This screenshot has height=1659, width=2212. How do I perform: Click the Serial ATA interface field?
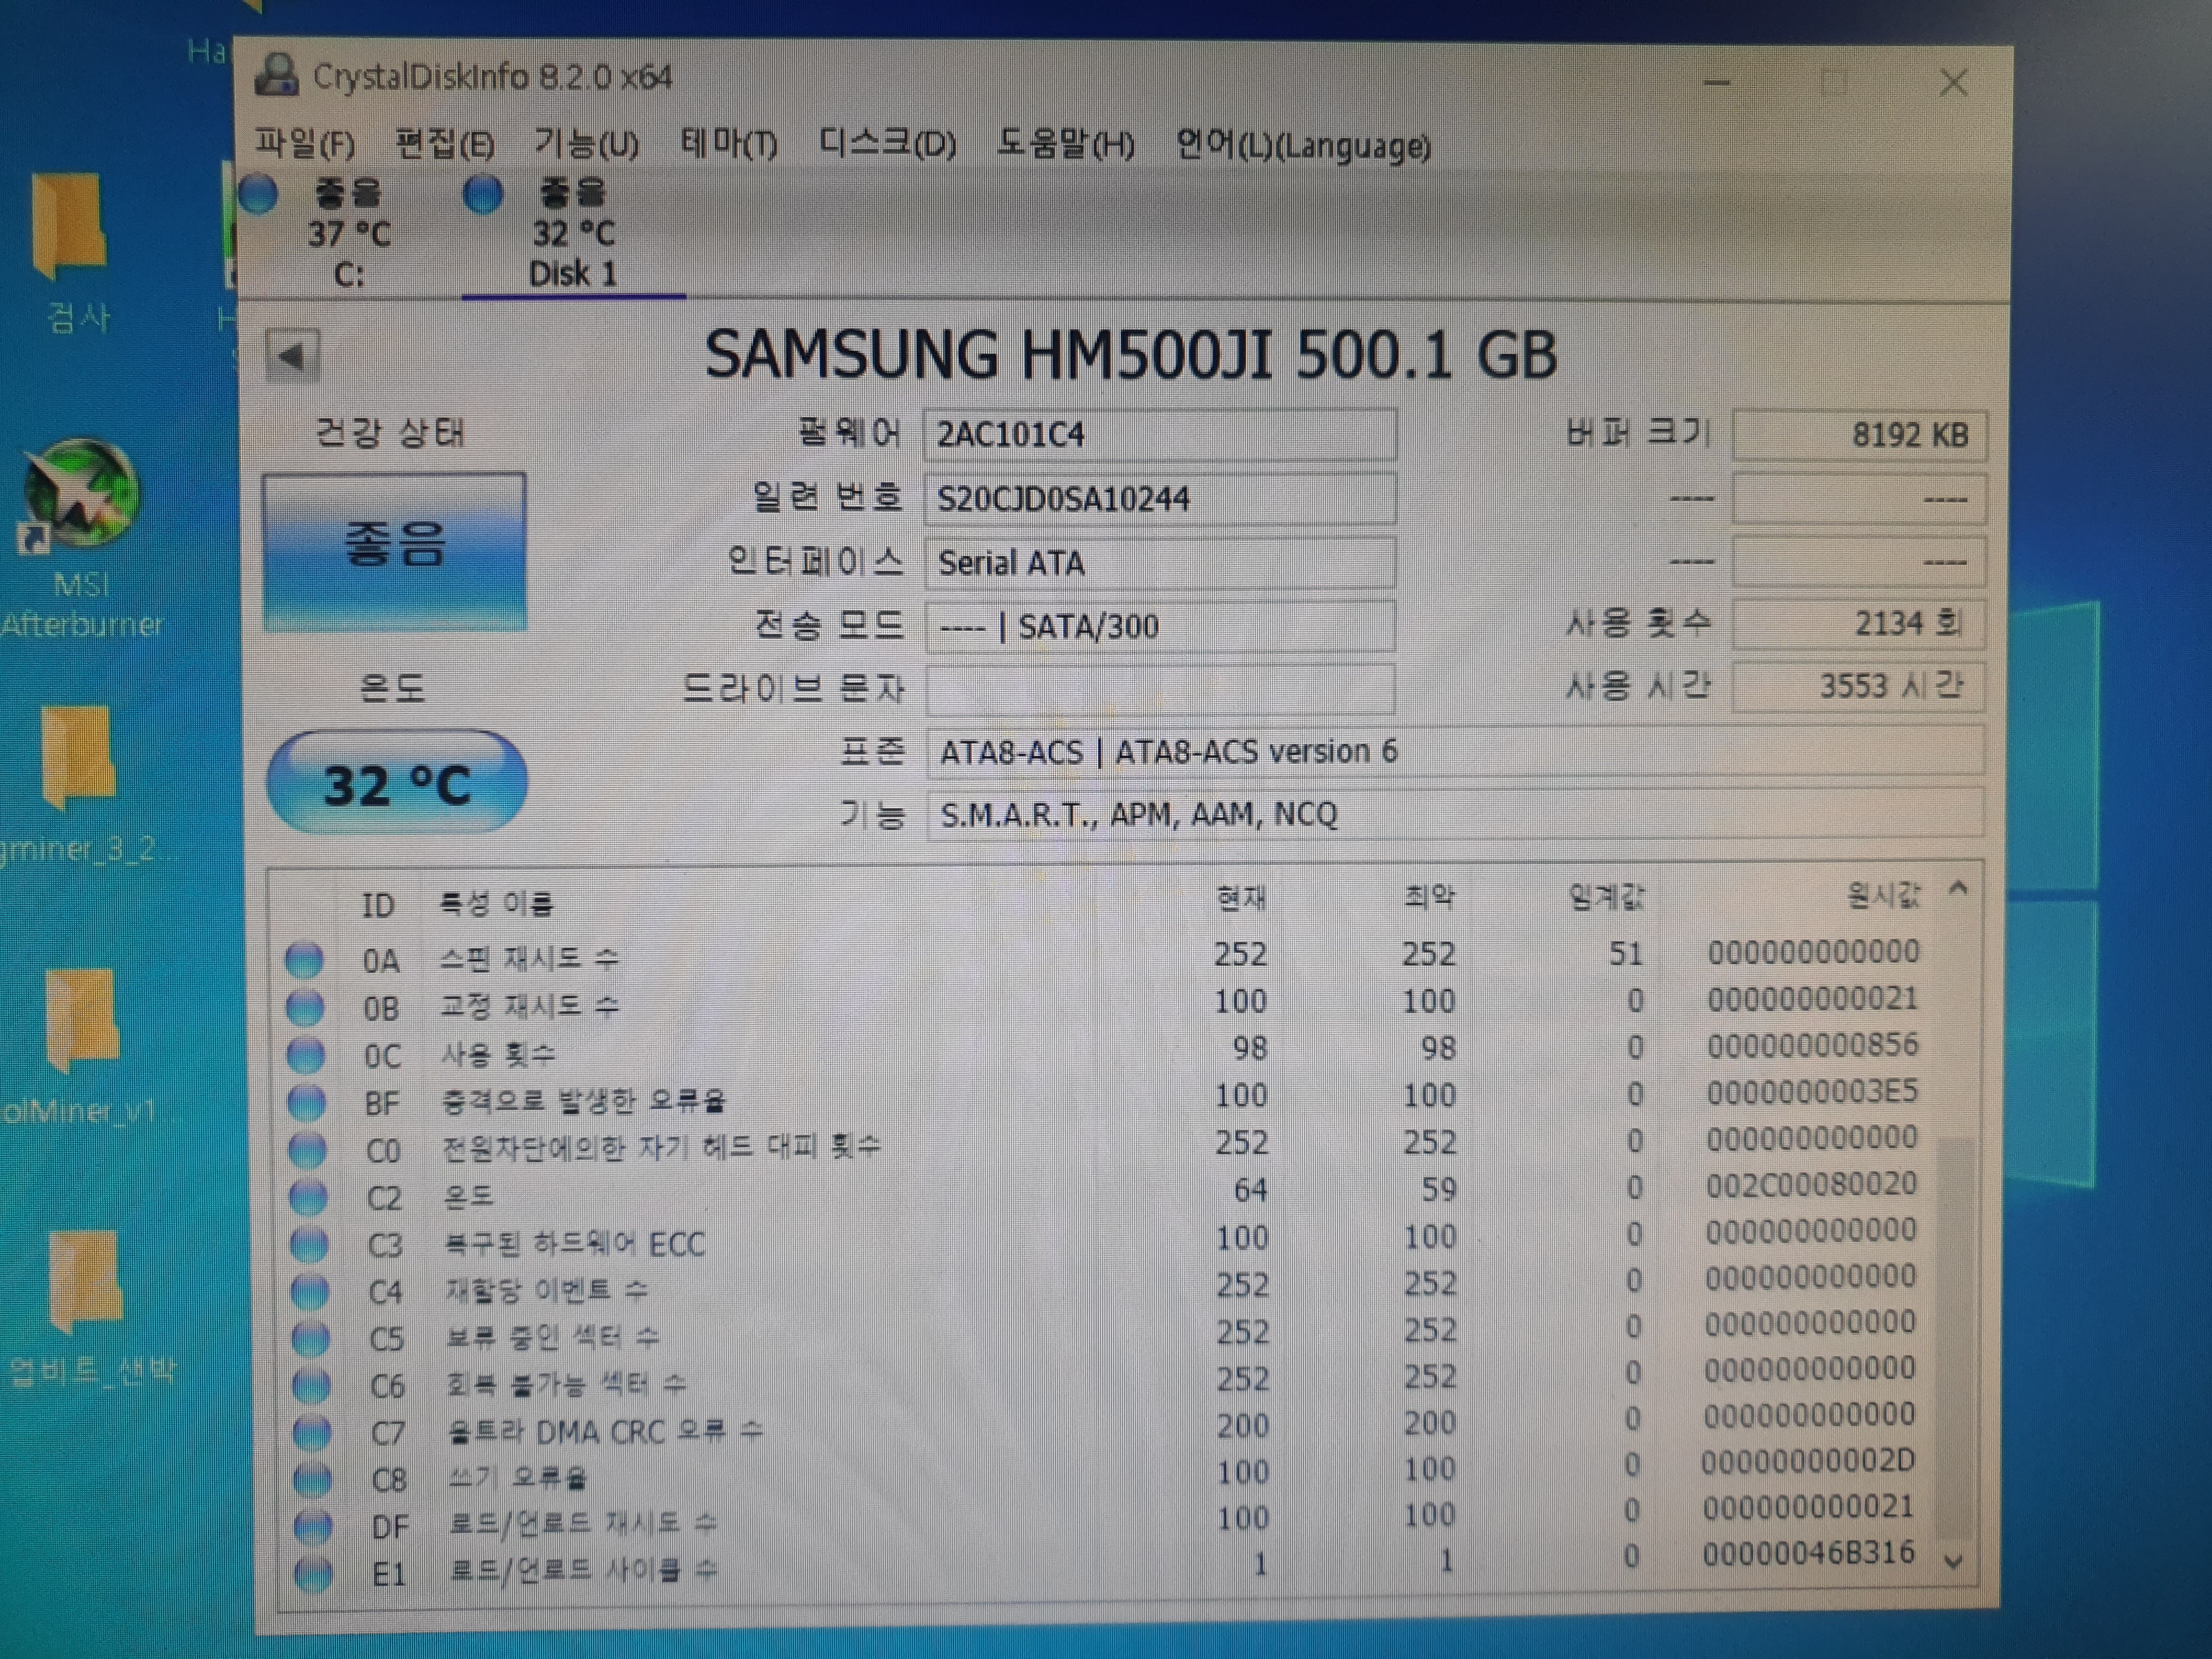[x=1160, y=562]
